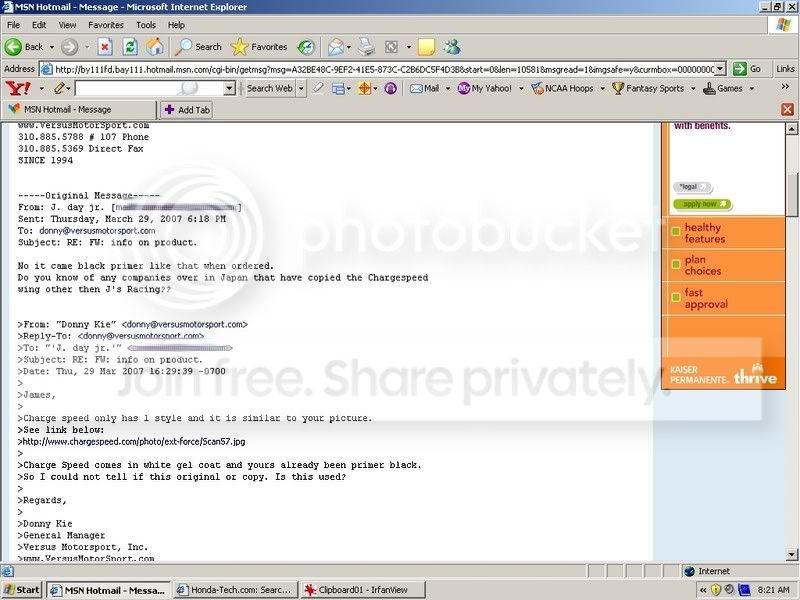Viewport: 800px width, 600px height.
Task: Expand the Back button history dropdown
Action: [52, 47]
